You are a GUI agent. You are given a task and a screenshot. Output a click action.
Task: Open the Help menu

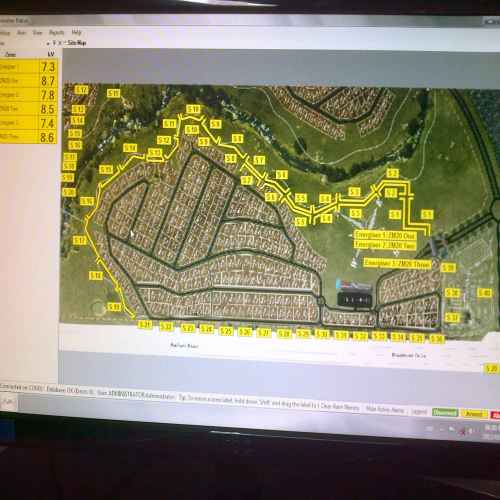pyautogui.click(x=76, y=32)
